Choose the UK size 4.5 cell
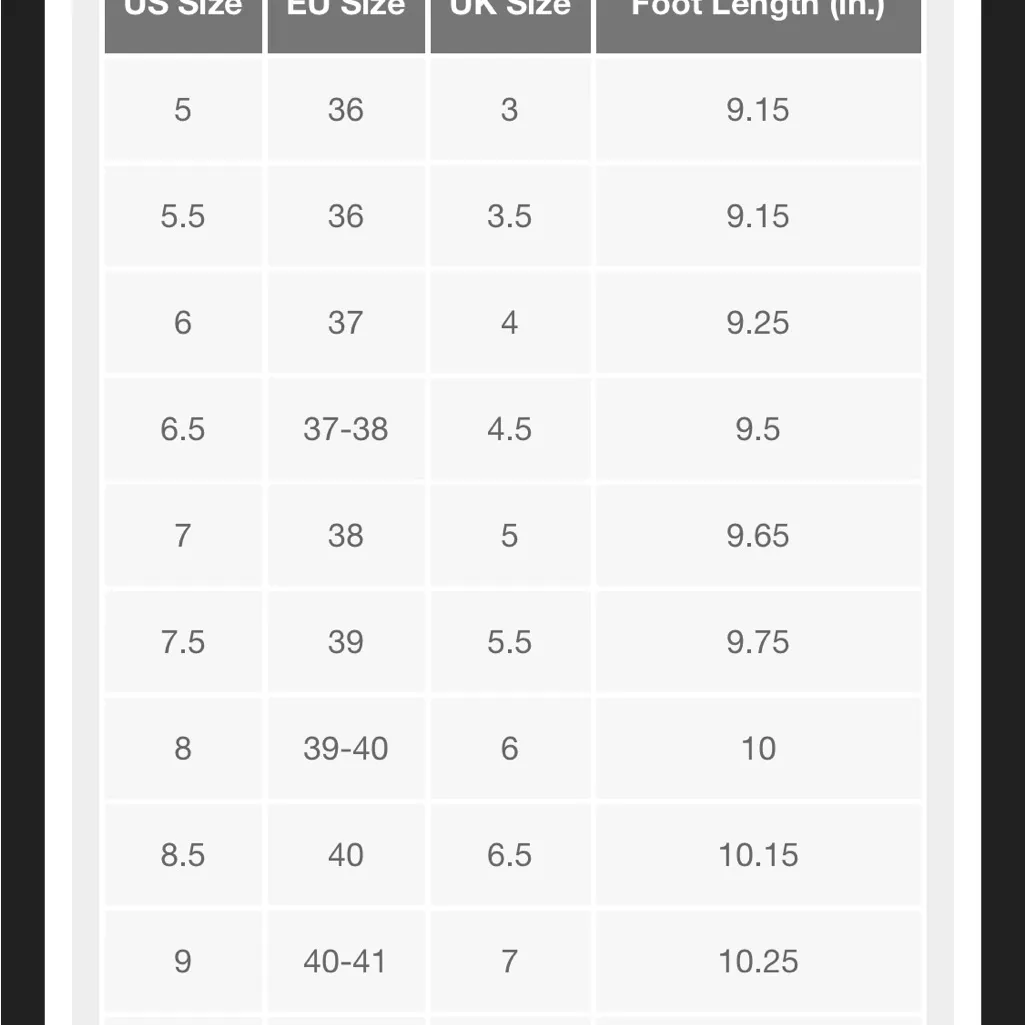The image size is (1025, 1025). coord(510,429)
